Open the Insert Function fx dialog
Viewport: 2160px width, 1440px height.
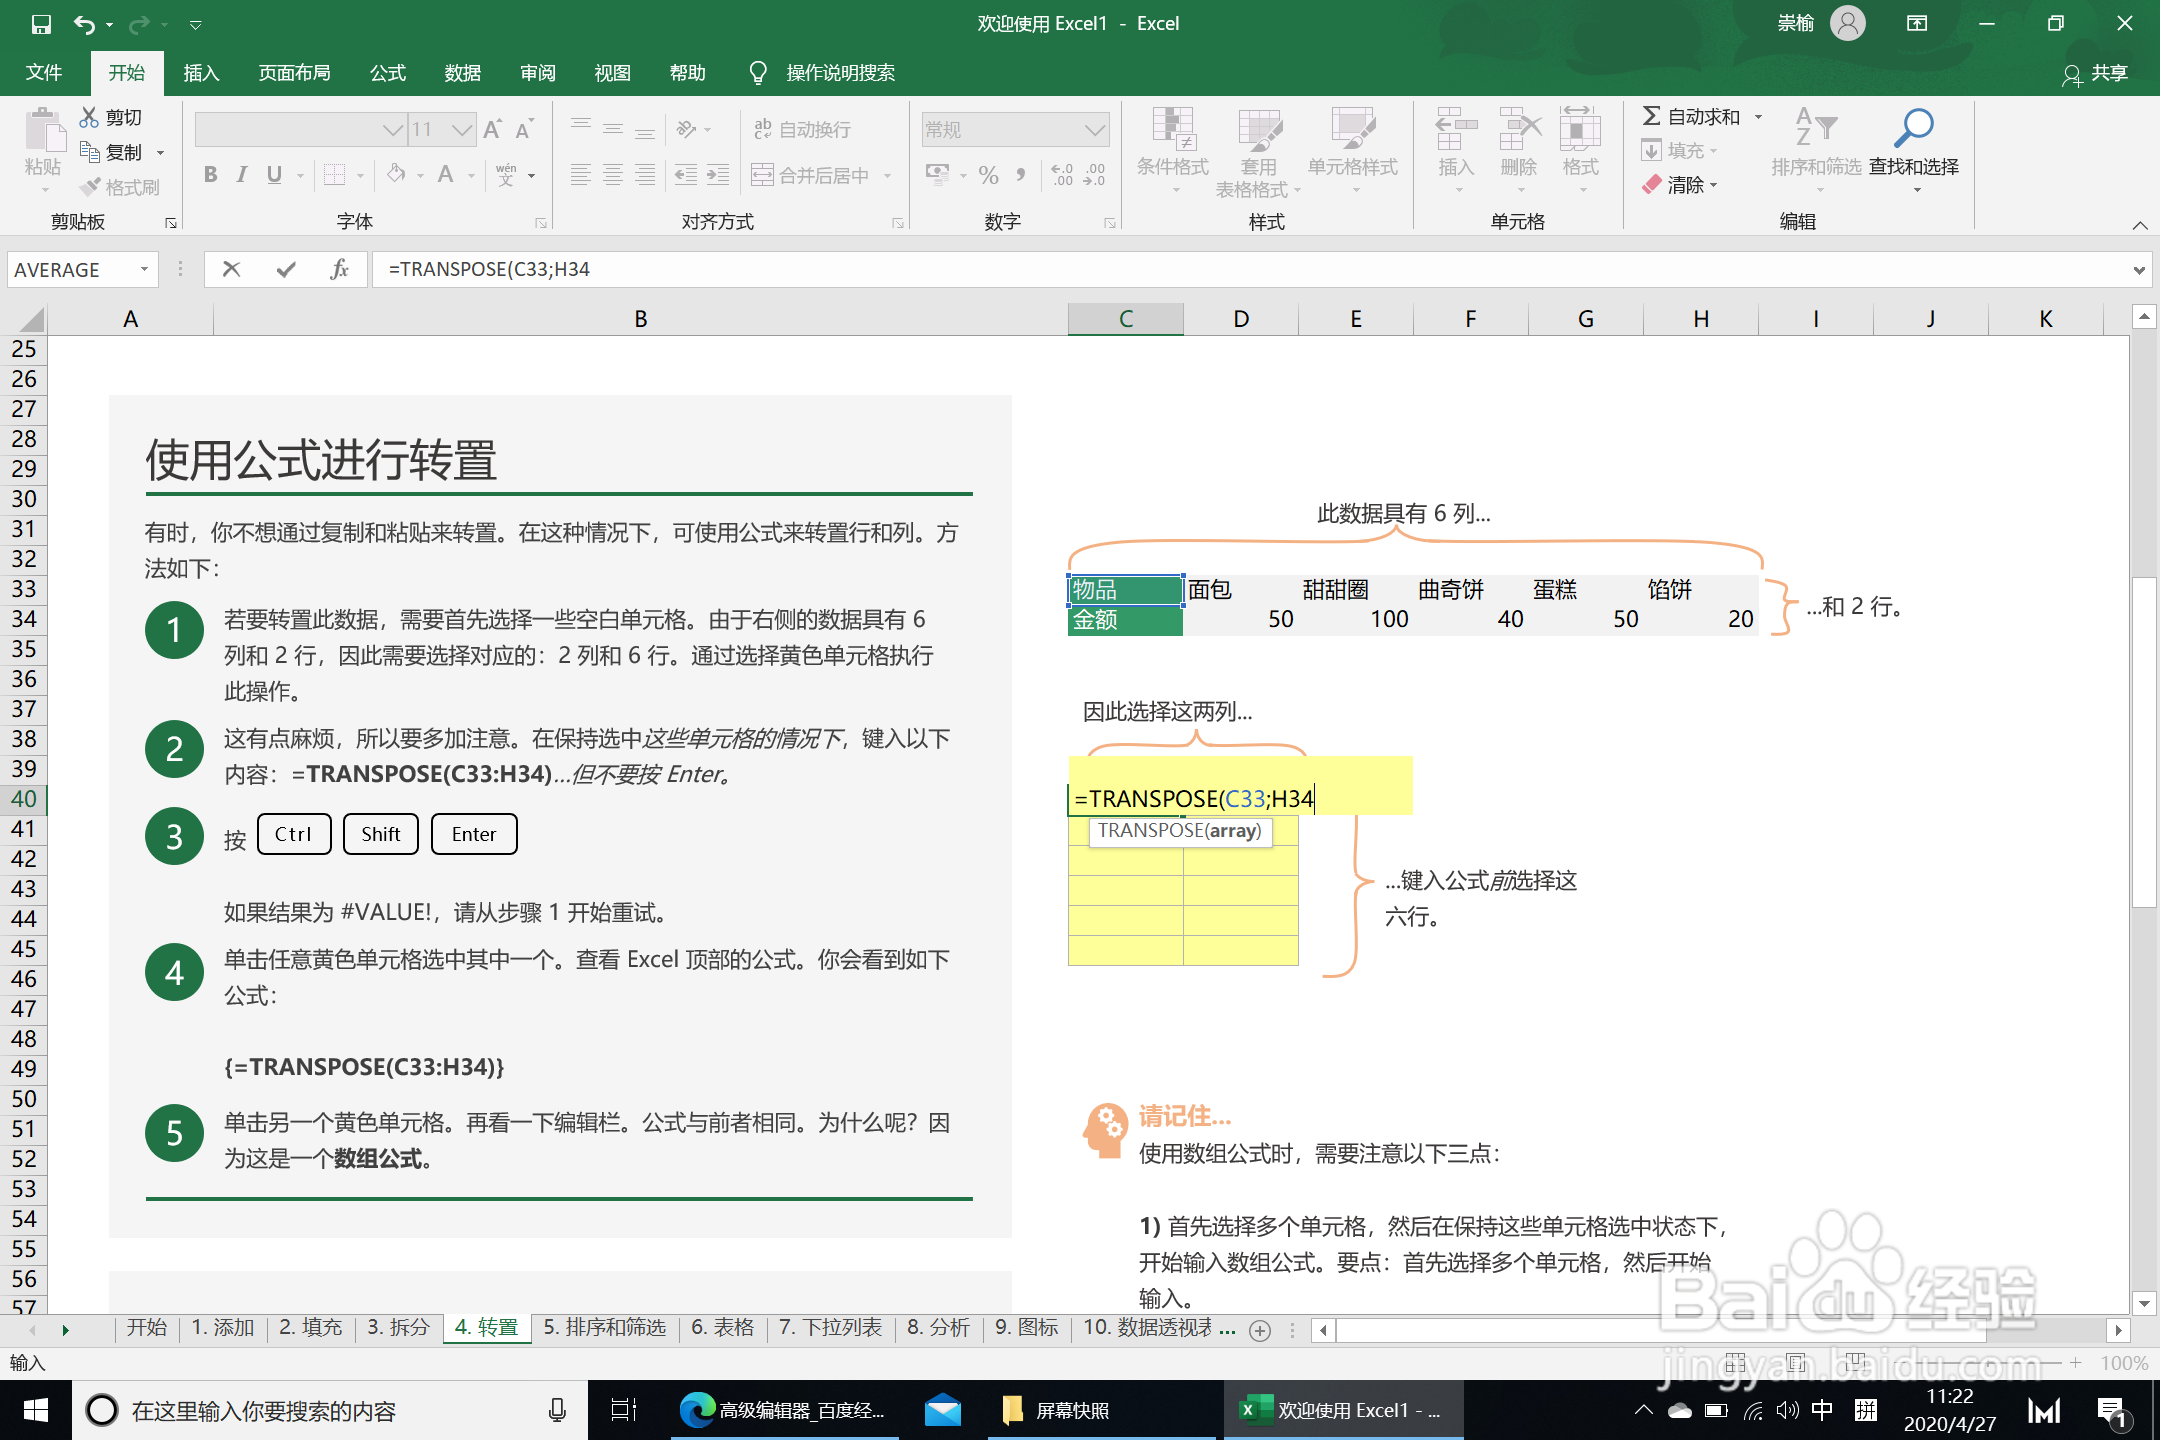coord(339,269)
